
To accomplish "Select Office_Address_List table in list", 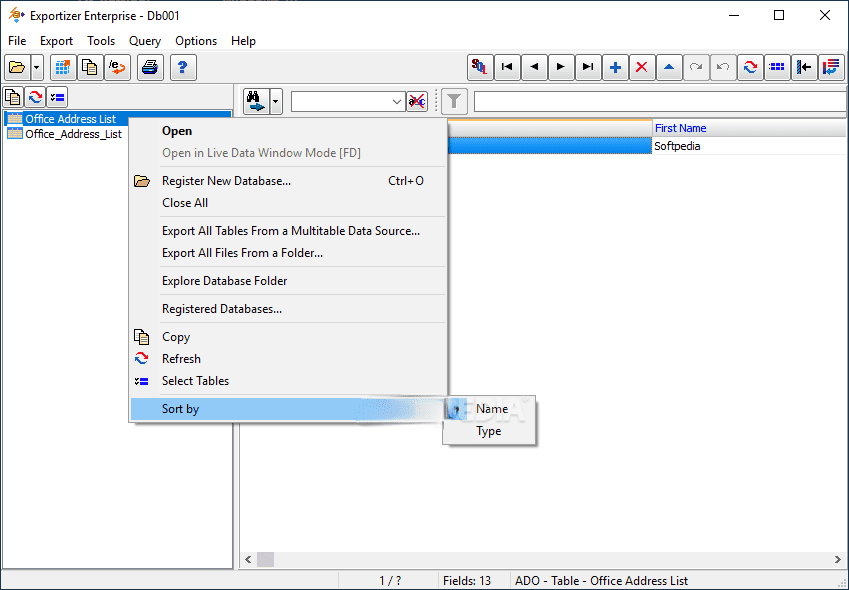I will click(x=74, y=134).
